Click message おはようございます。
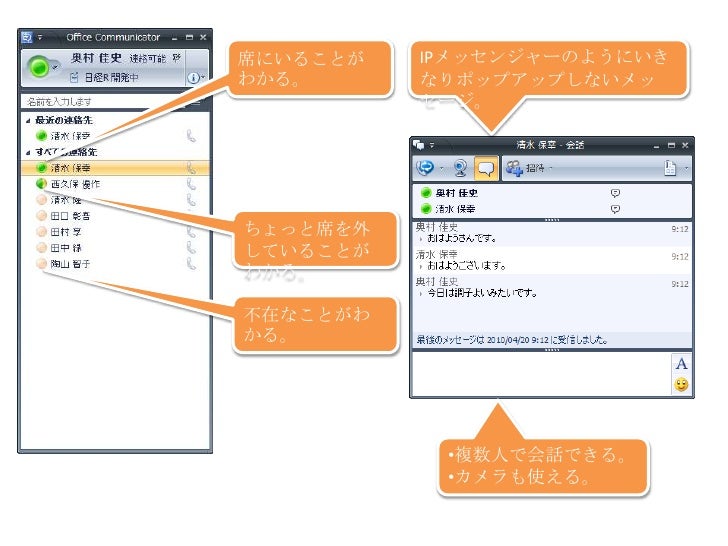 click(467, 266)
